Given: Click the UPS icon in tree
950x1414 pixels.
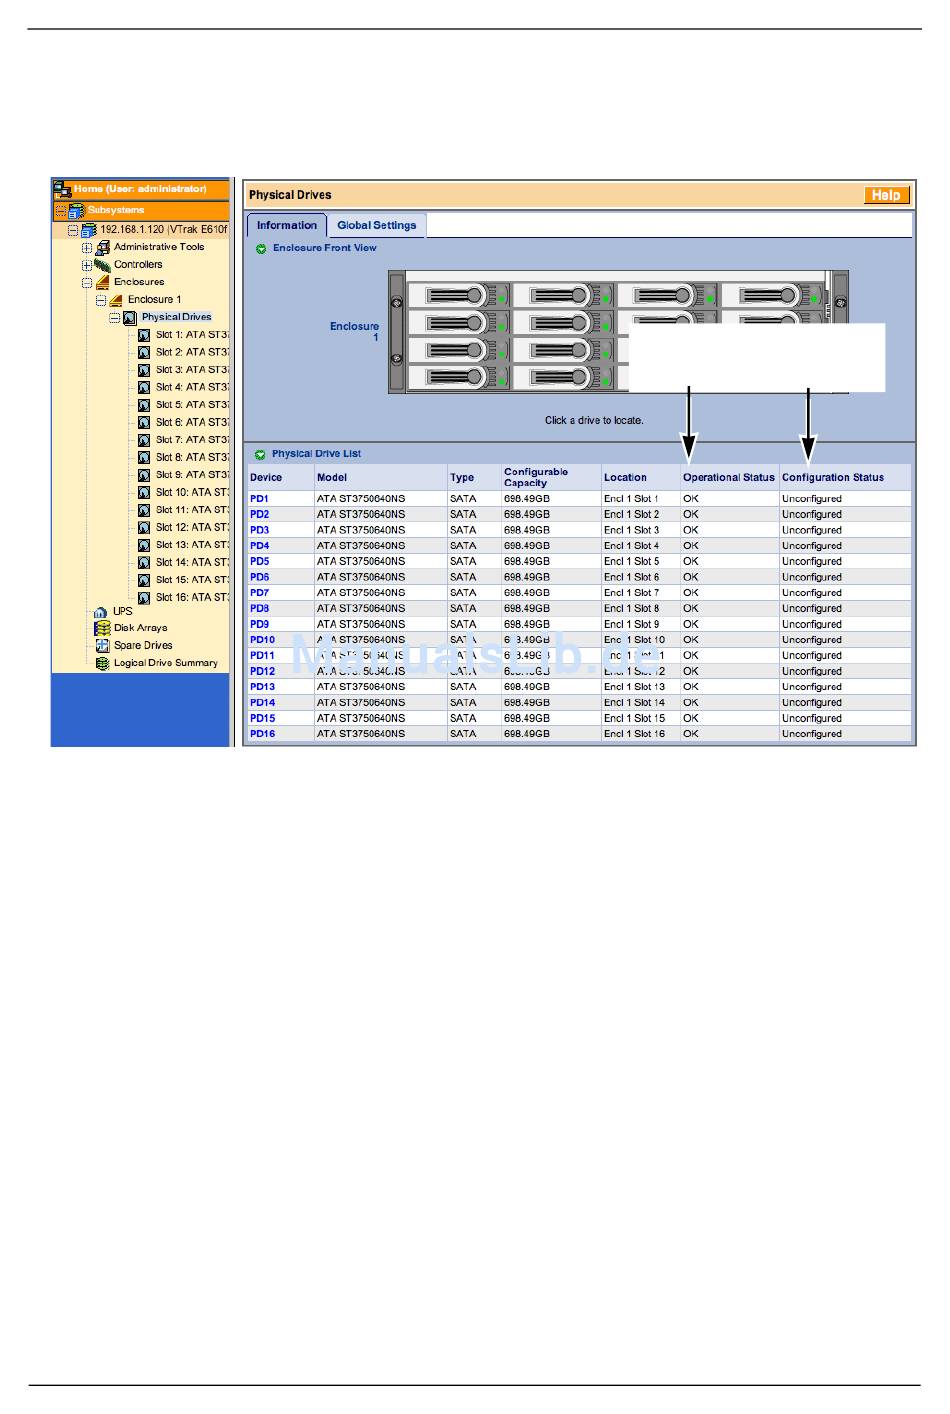Looking at the screenshot, I should [101, 611].
